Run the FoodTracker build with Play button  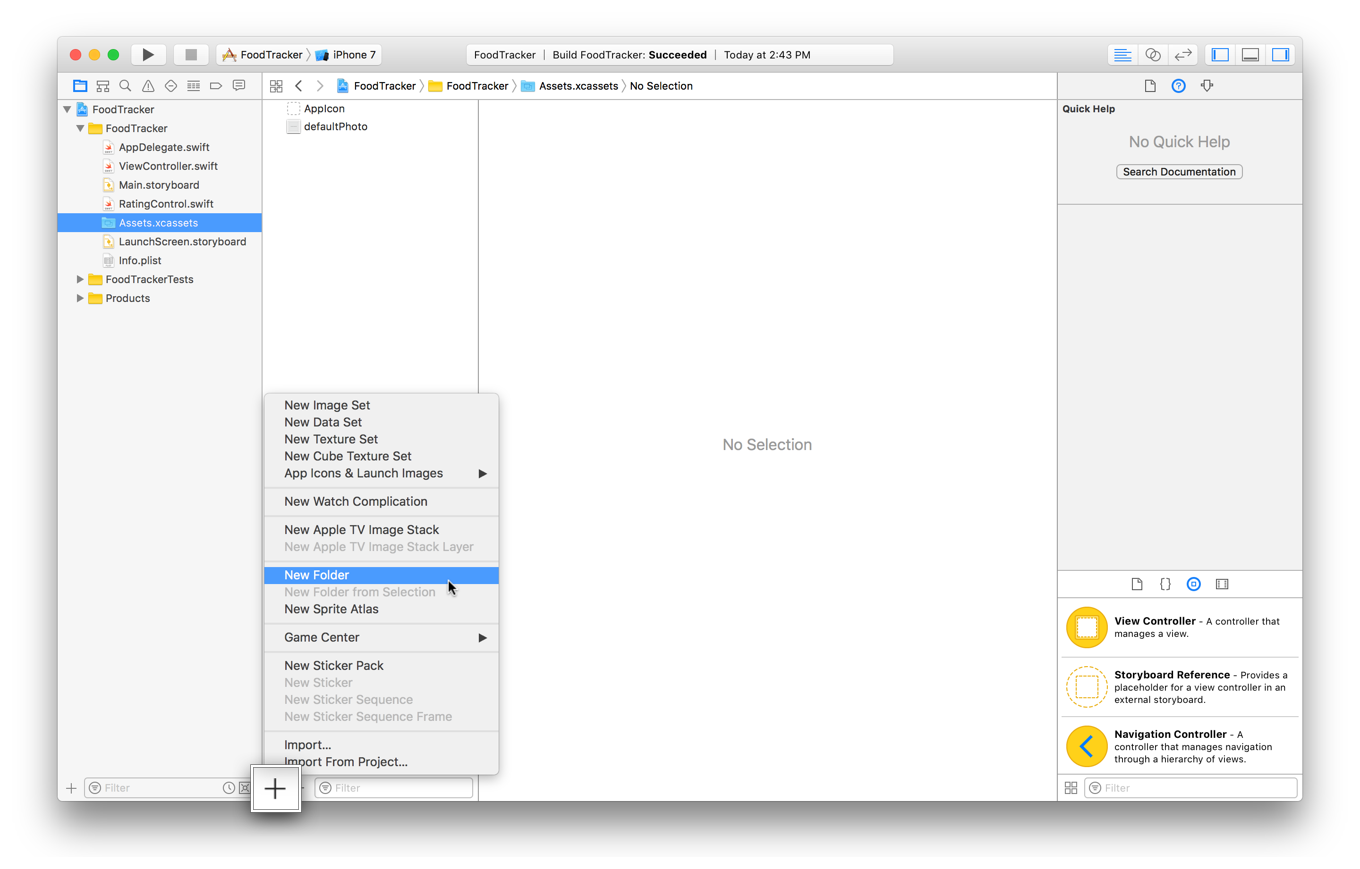[x=148, y=55]
